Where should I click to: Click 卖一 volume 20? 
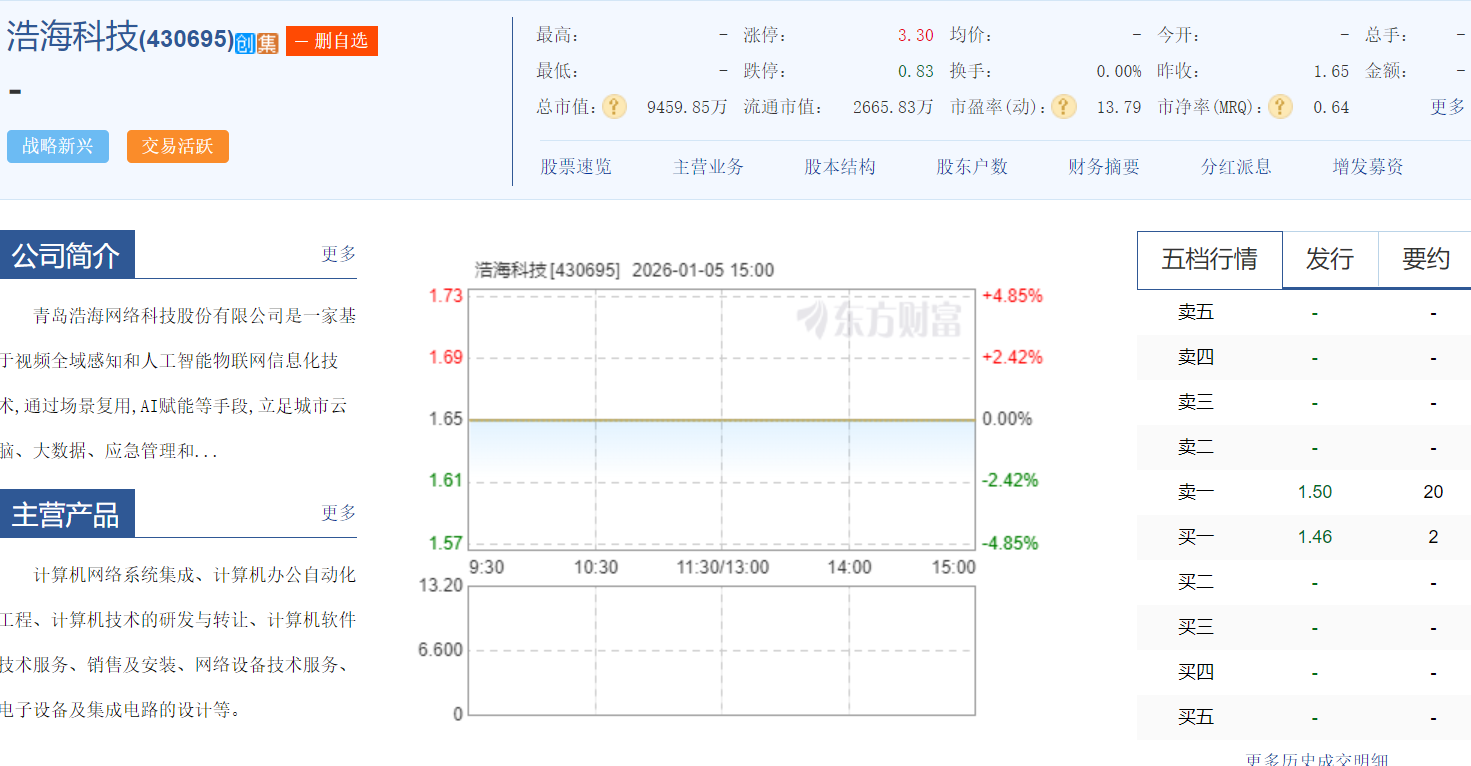point(1433,492)
